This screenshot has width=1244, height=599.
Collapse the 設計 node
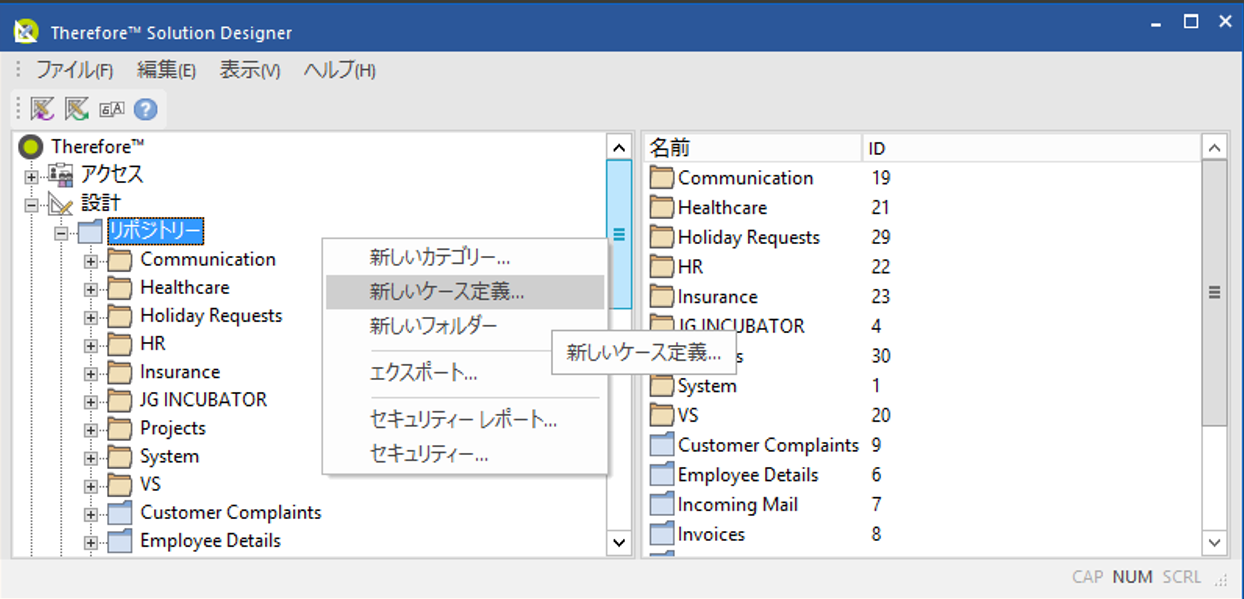click(x=31, y=205)
